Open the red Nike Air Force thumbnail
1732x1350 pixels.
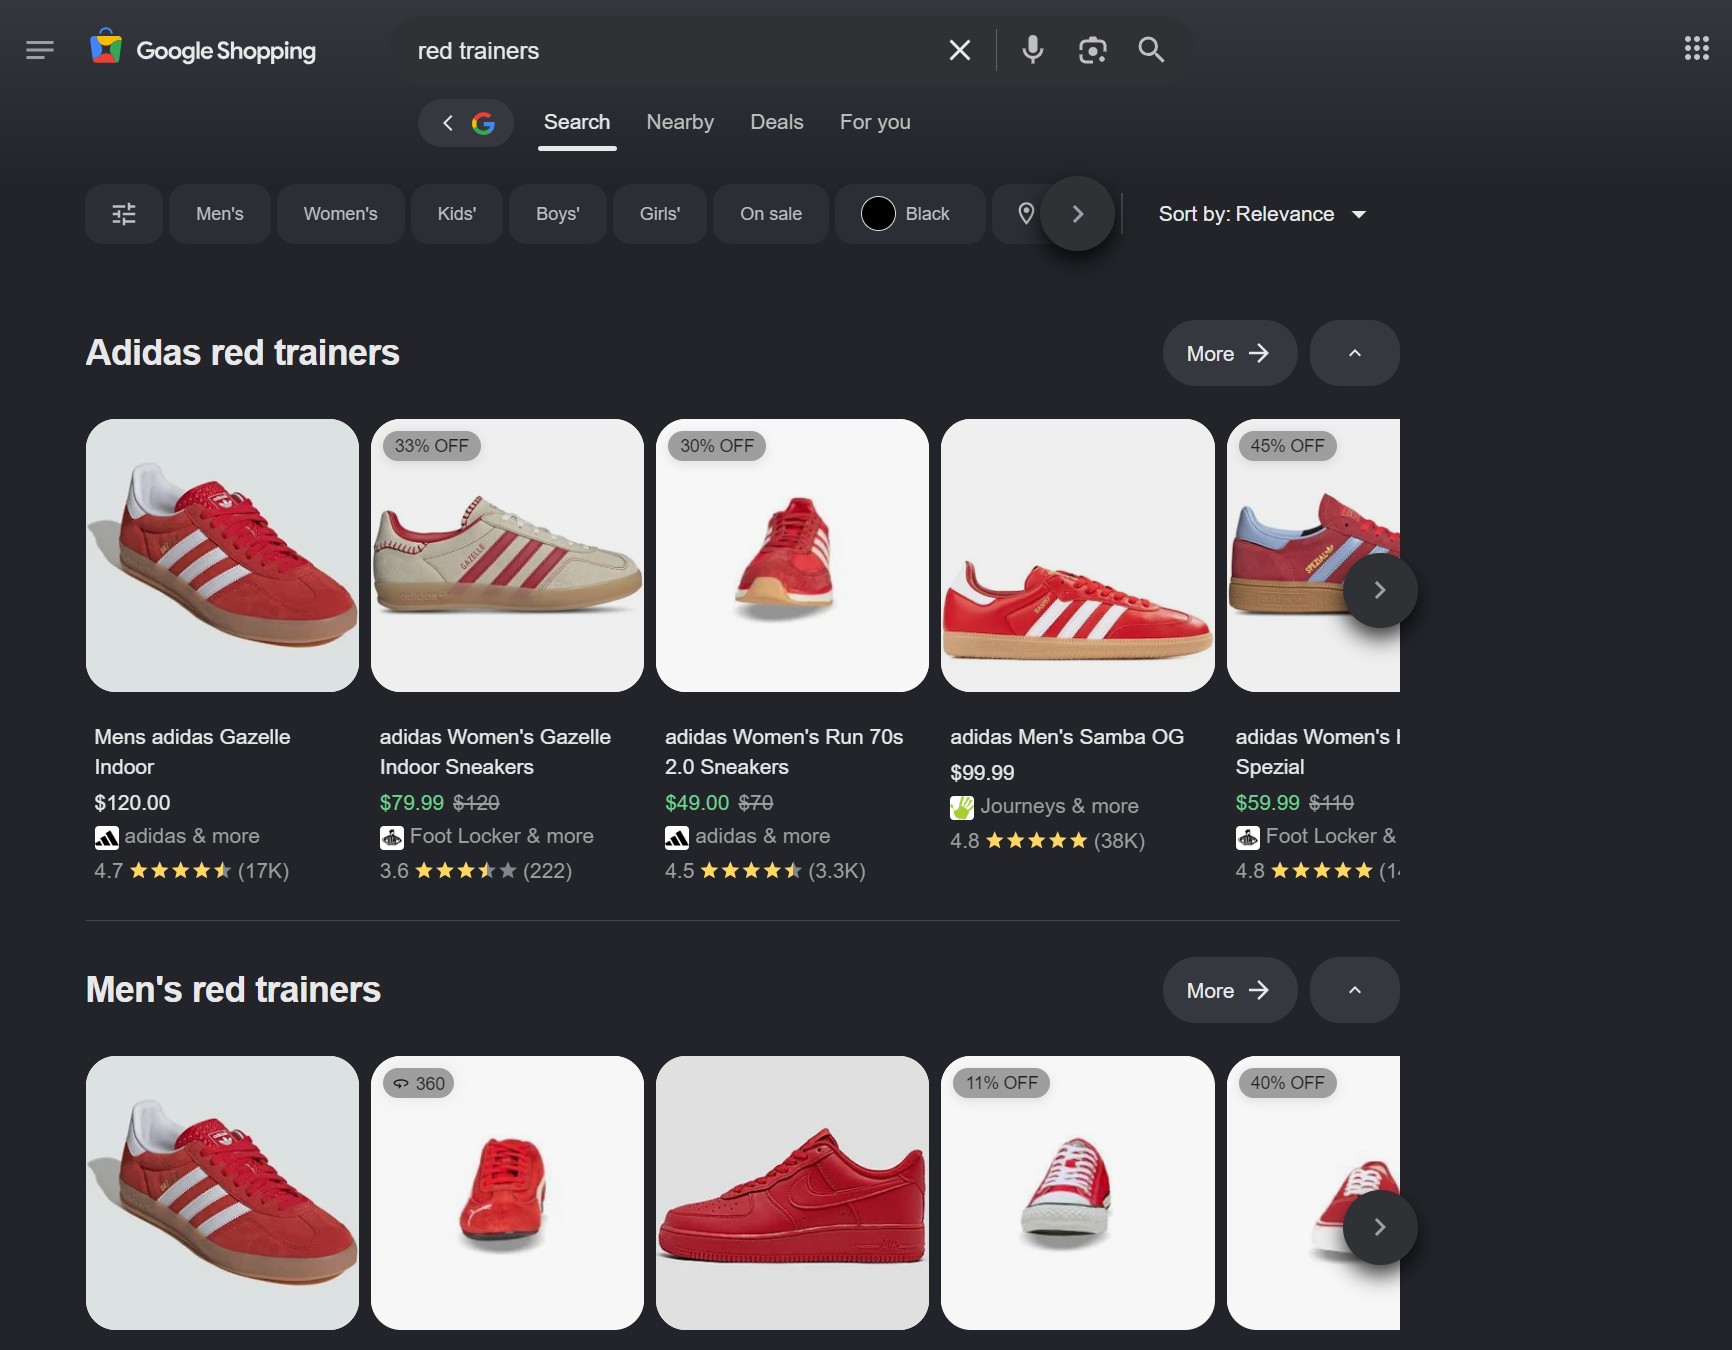(792, 1192)
